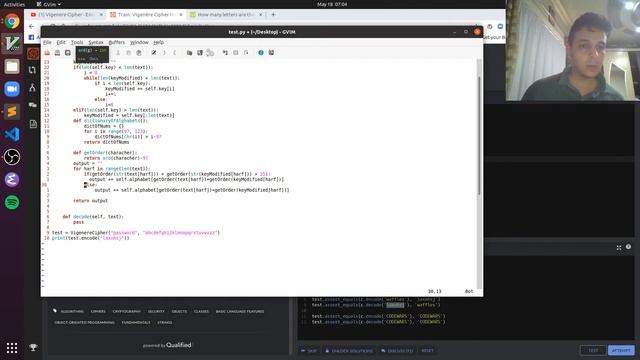Open the Files app in the dock

coord(12,66)
